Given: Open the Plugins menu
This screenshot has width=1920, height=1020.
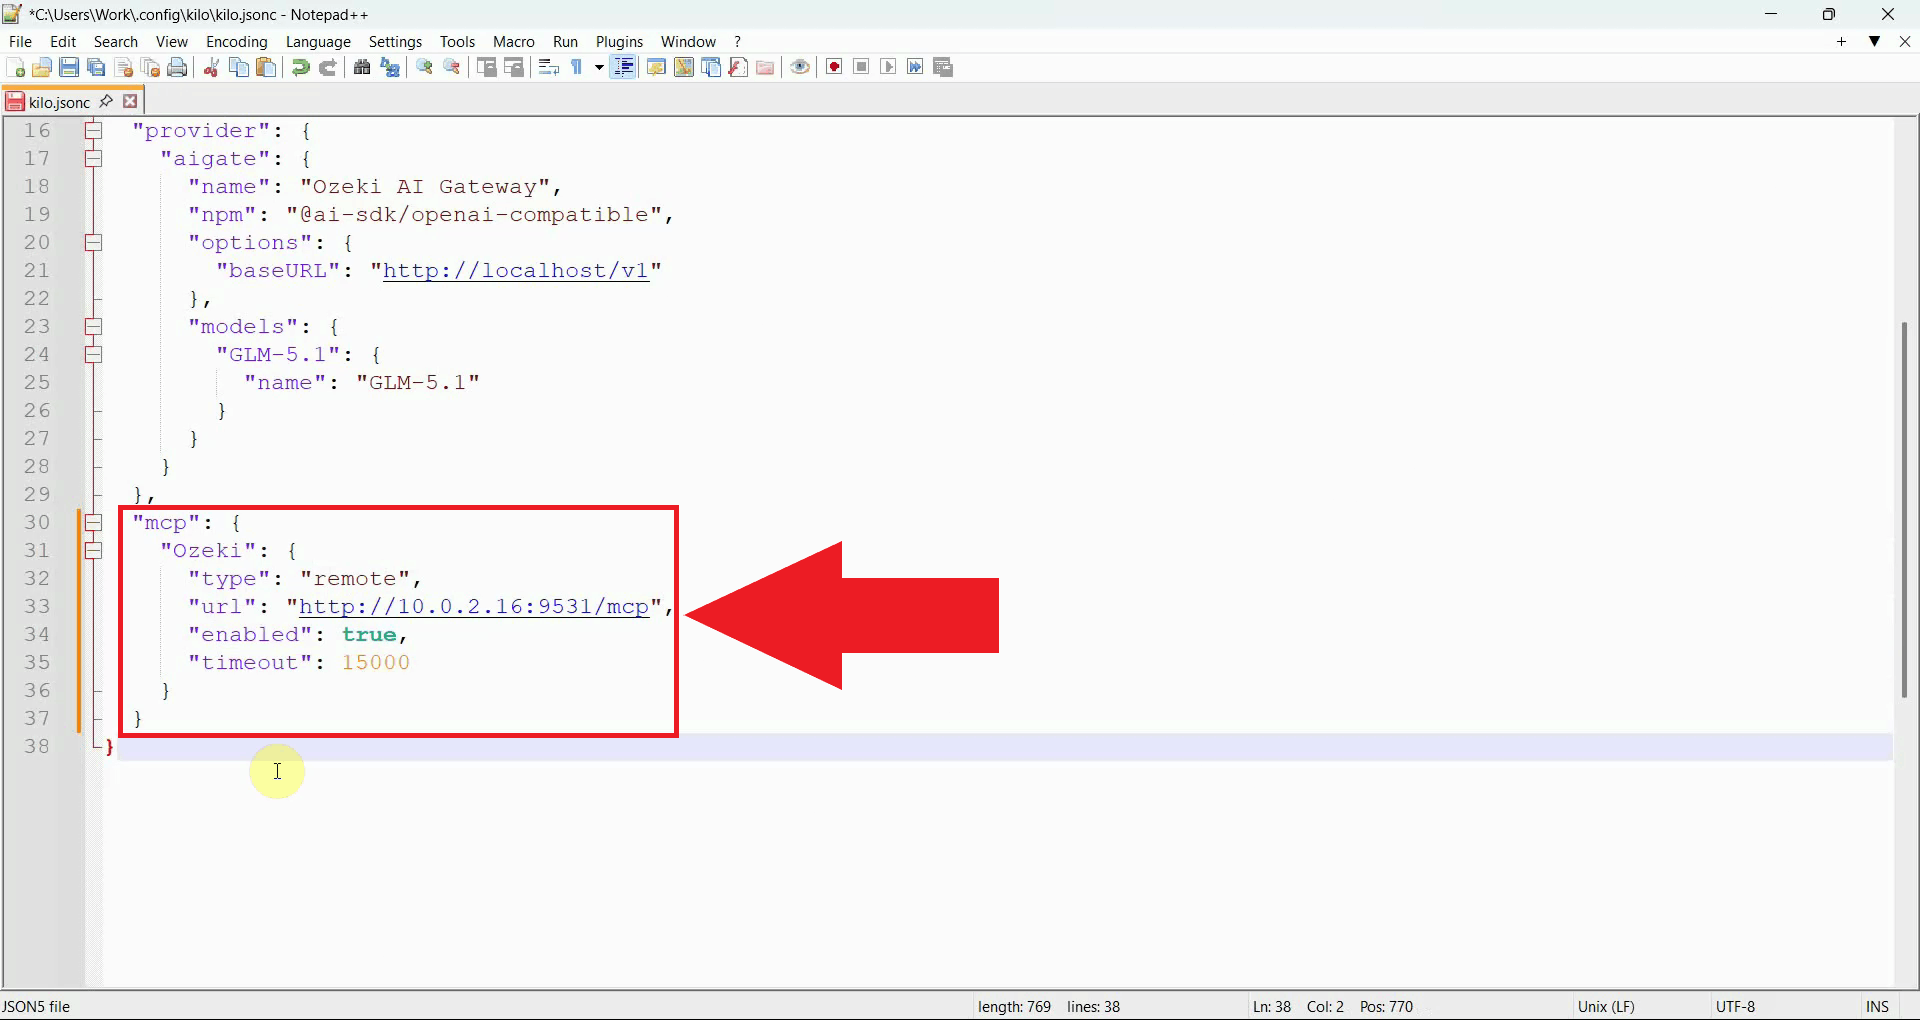Looking at the screenshot, I should [x=619, y=41].
